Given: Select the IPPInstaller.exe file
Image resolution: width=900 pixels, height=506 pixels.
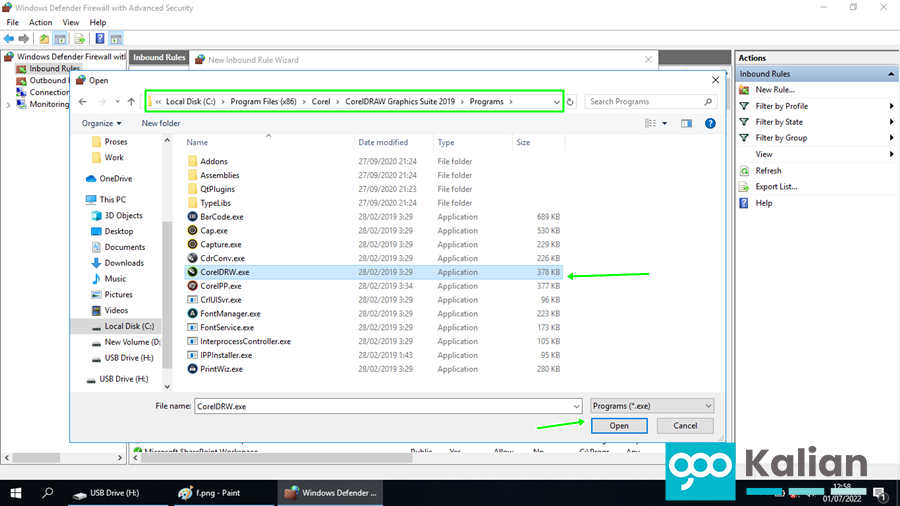Looking at the screenshot, I should point(226,355).
